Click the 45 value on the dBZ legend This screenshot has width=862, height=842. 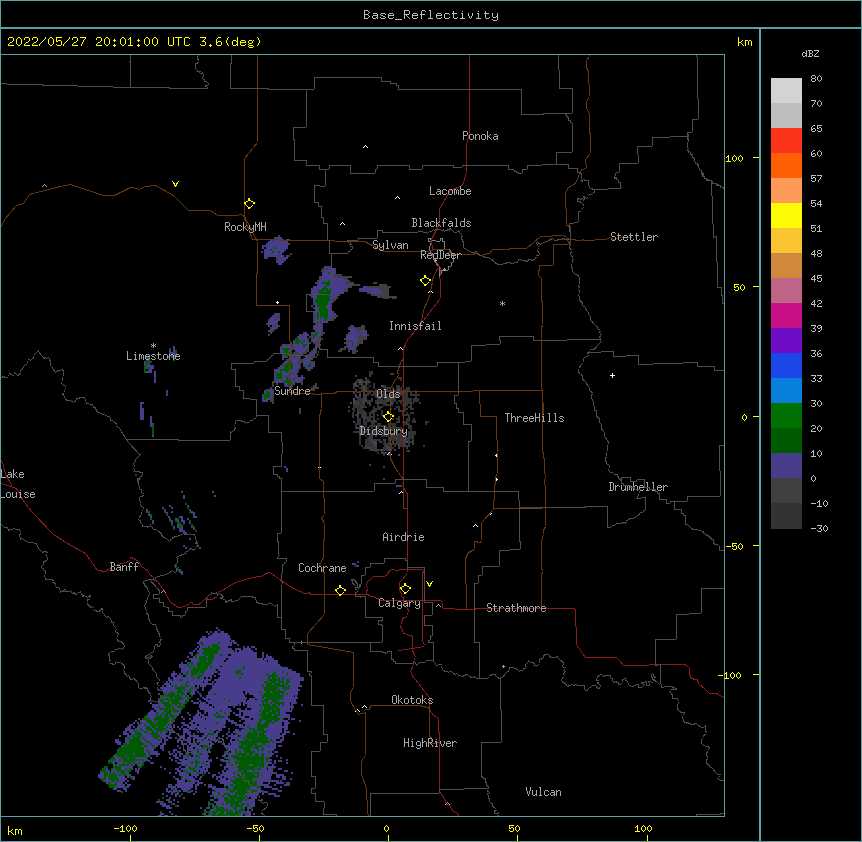(816, 279)
